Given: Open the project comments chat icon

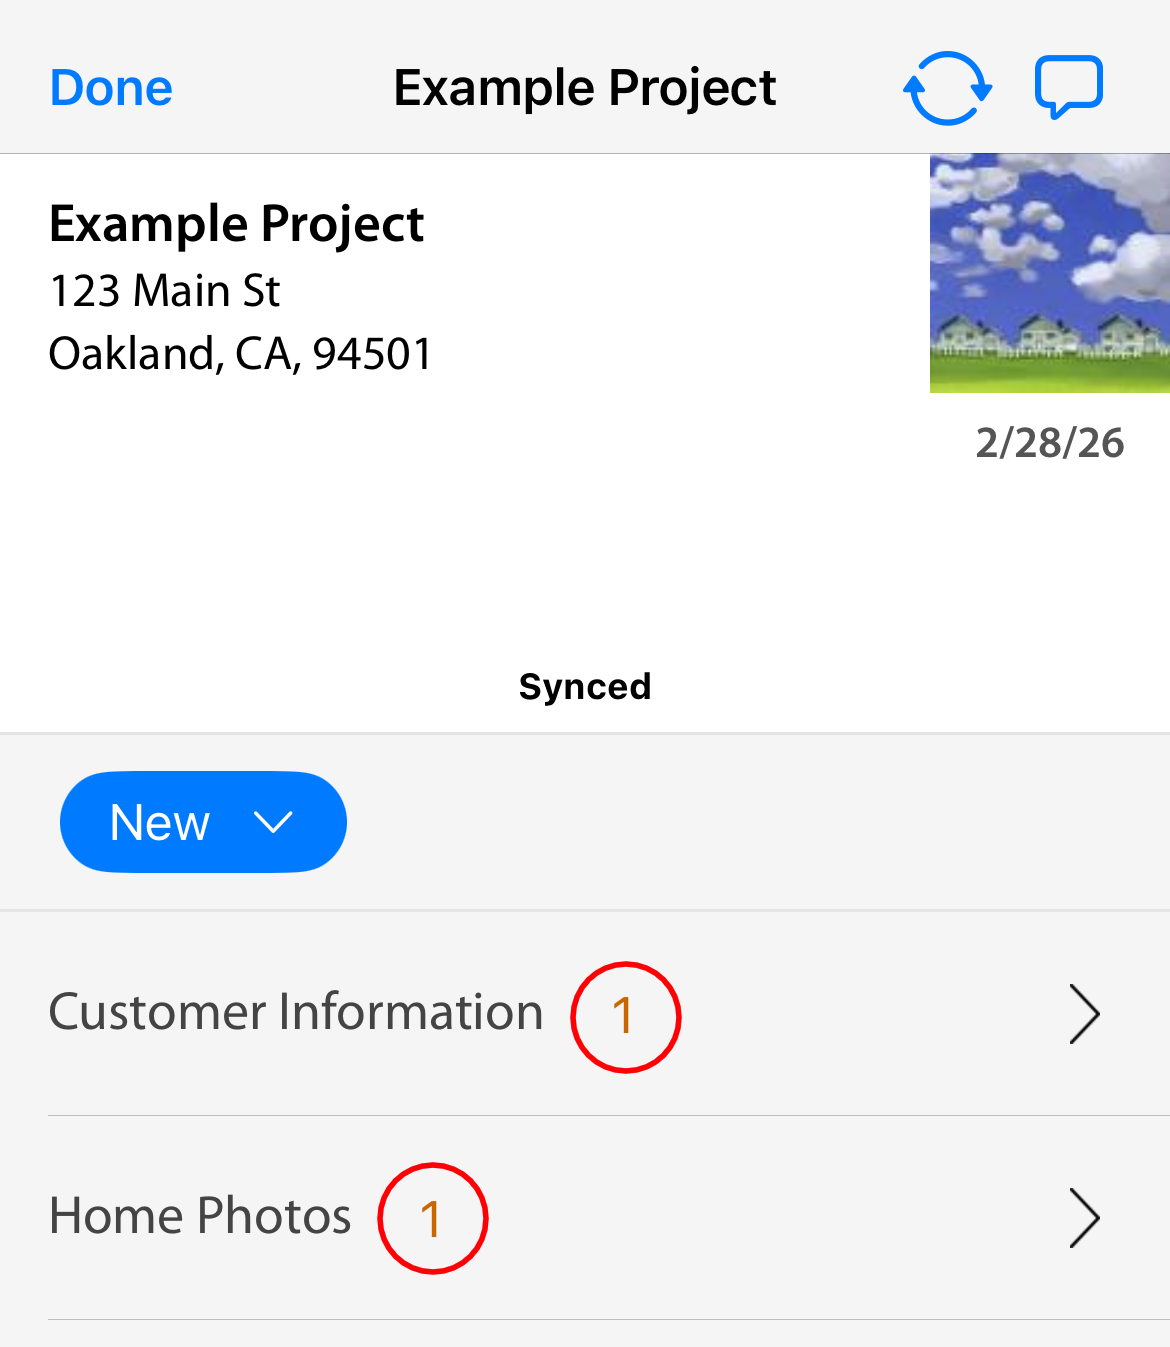Looking at the screenshot, I should pyautogui.click(x=1068, y=87).
